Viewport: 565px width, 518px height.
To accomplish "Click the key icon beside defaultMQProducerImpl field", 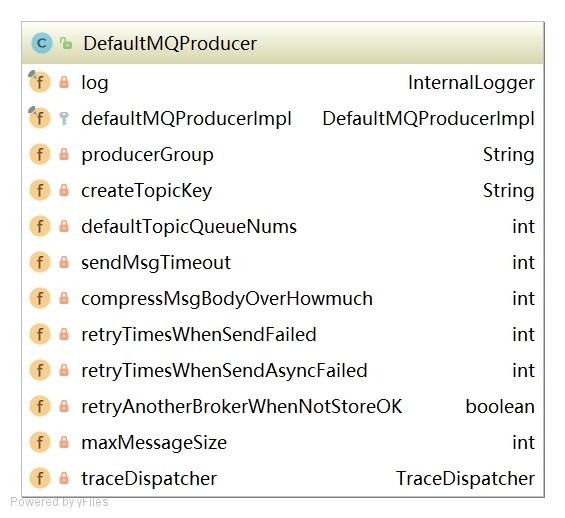I will 64,119.
